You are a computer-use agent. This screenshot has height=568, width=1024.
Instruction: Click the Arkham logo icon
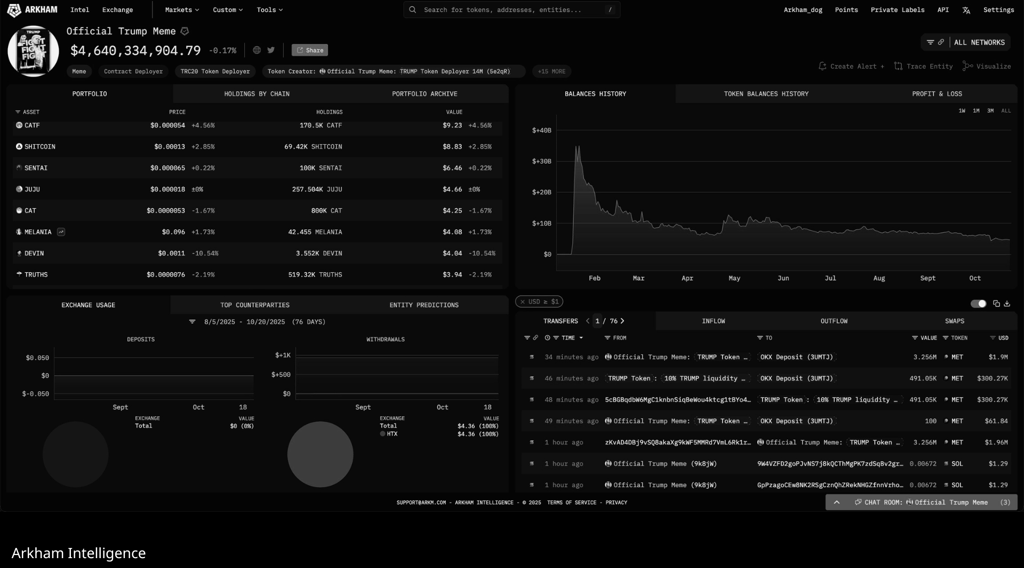click(x=14, y=10)
